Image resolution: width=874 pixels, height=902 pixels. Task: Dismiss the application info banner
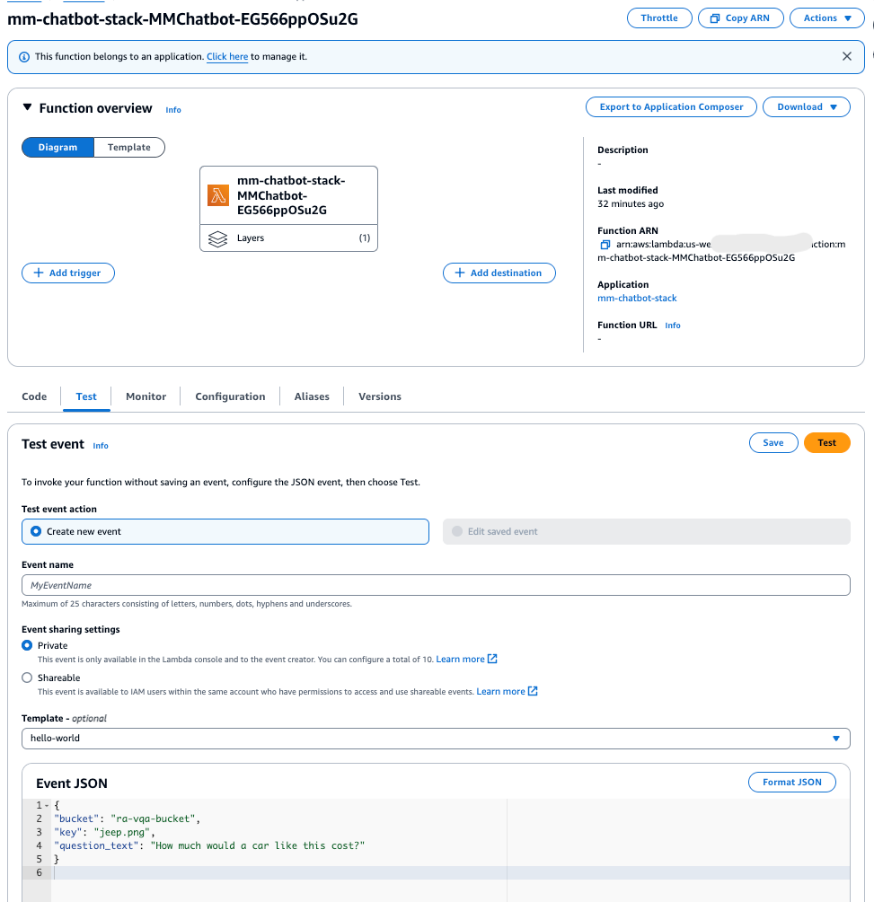point(847,57)
